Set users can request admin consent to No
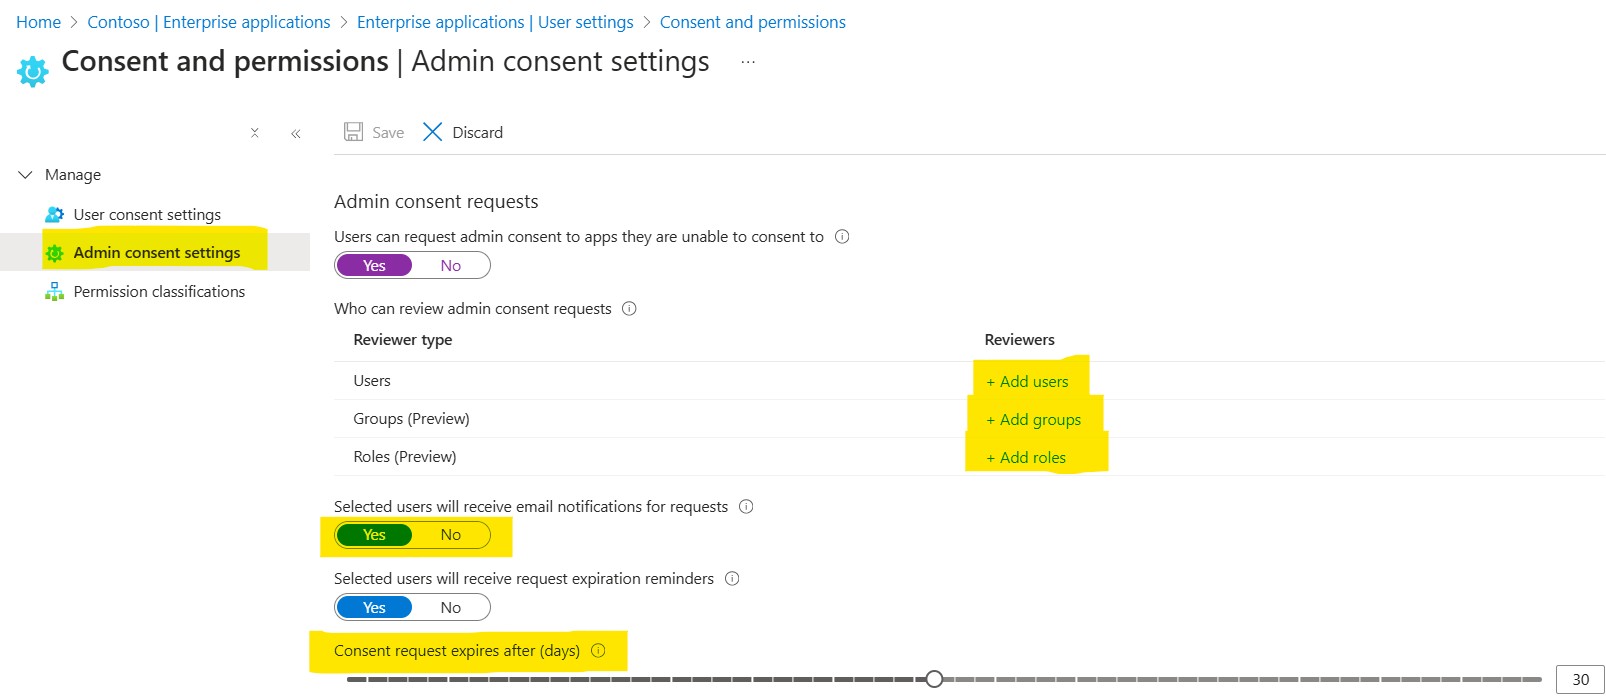Screen dimensions: 1606x700 451,265
